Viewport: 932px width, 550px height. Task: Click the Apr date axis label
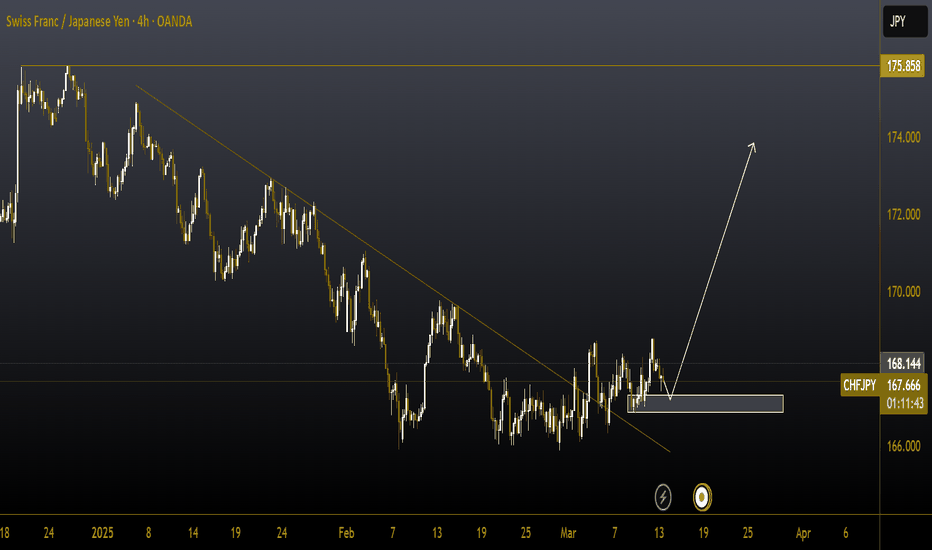pyautogui.click(x=803, y=533)
